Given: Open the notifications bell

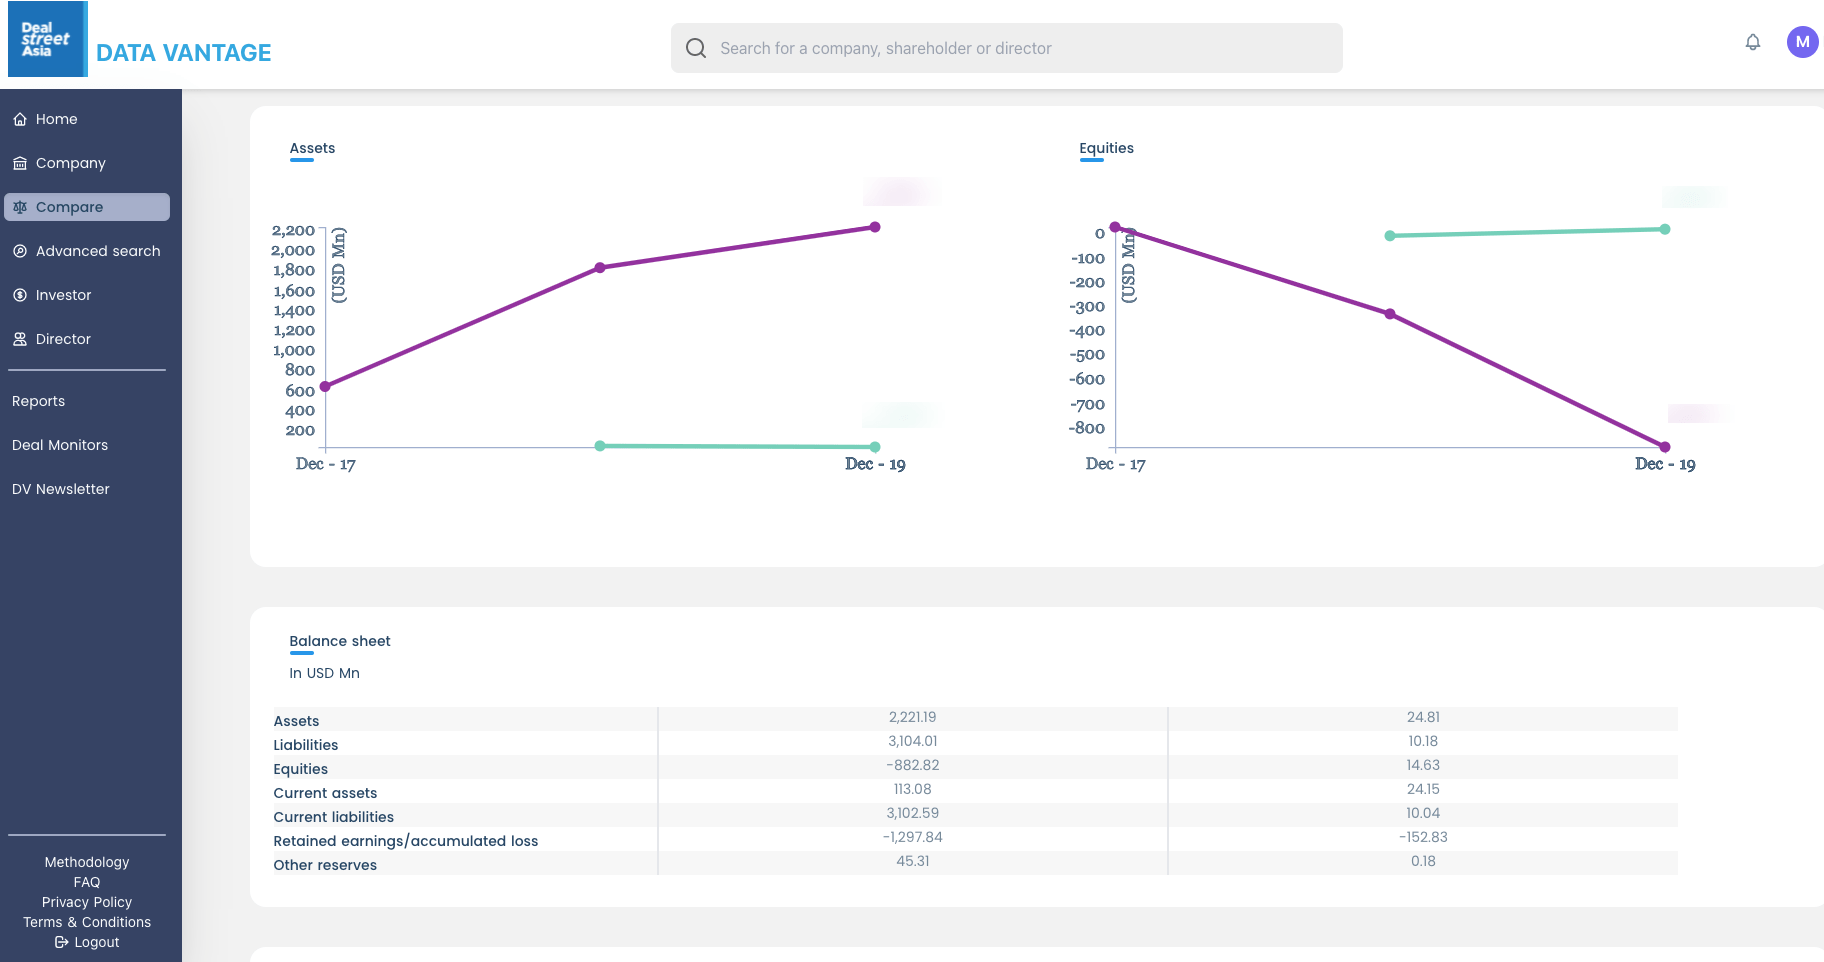Looking at the screenshot, I should coord(1752,42).
